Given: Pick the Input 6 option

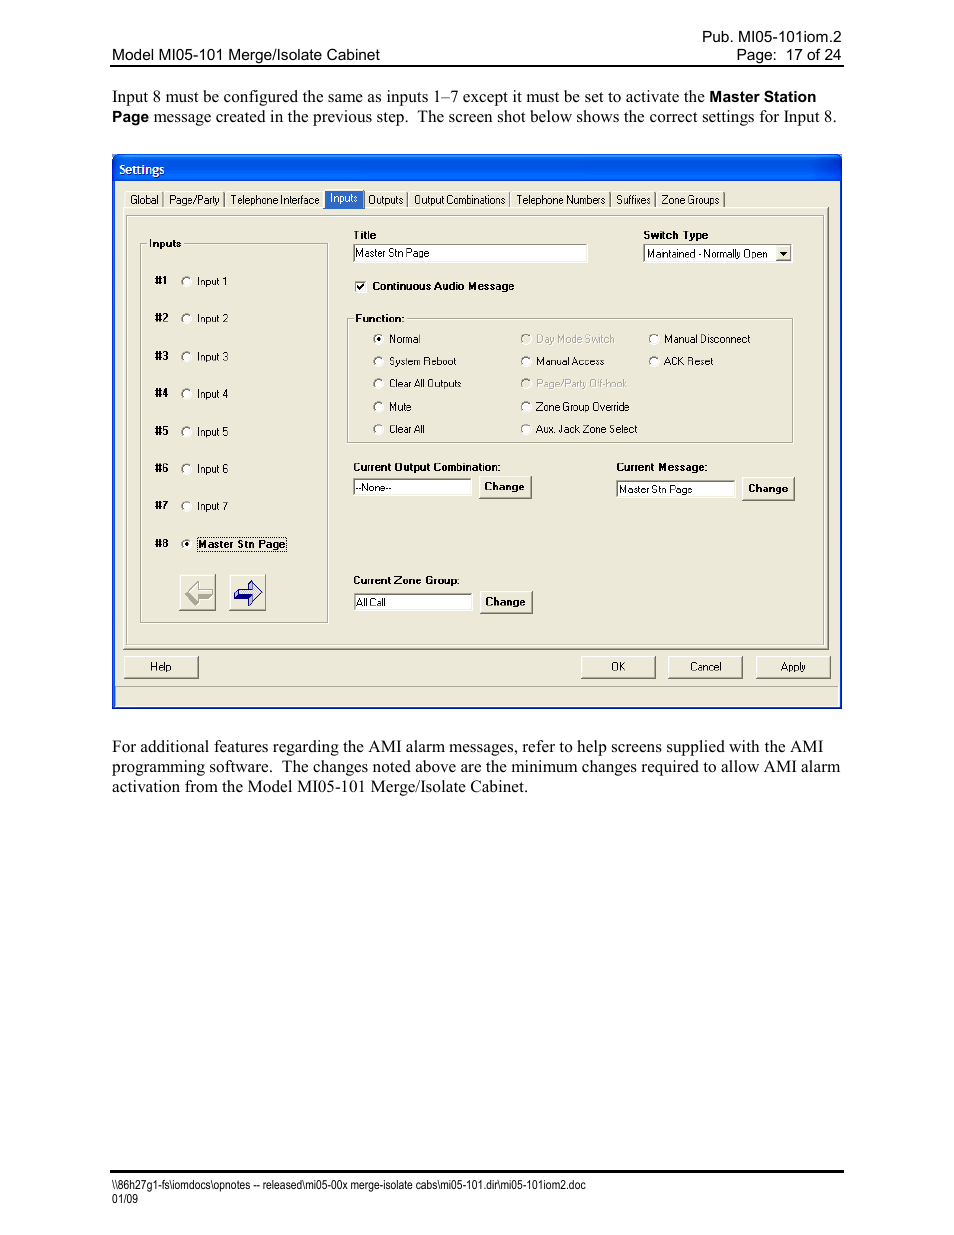Looking at the screenshot, I should 186,469.
